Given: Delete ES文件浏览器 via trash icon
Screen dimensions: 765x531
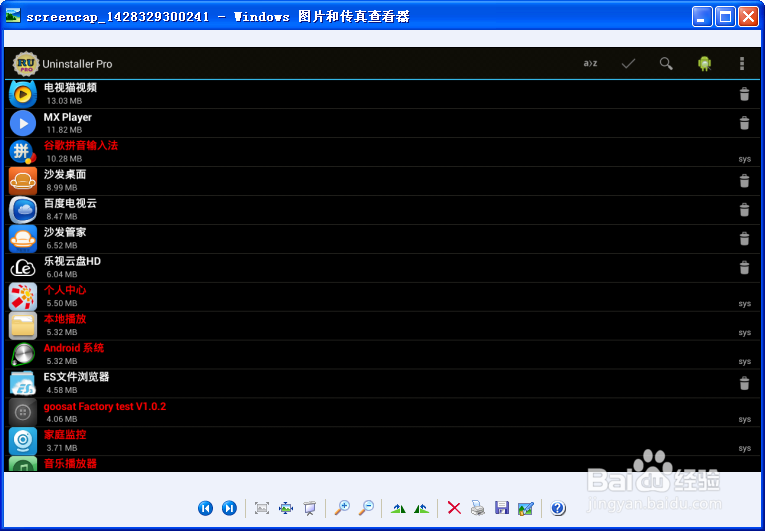Looking at the screenshot, I should point(744,384).
